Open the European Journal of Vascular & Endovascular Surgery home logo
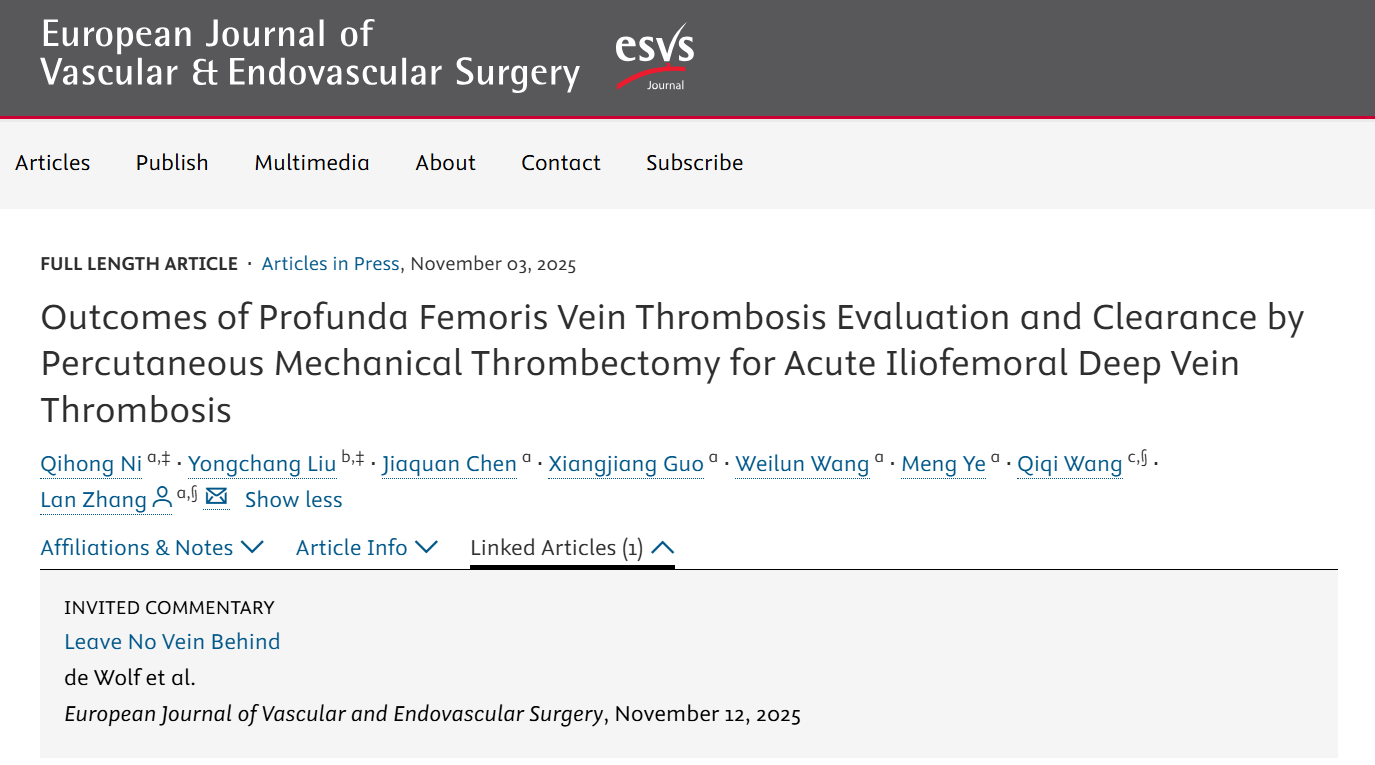This screenshot has width=1375, height=765. tap(310, 54)
